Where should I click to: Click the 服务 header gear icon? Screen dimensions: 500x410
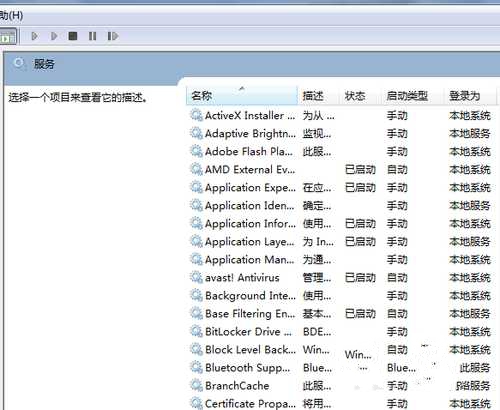(x=19, y=63)
